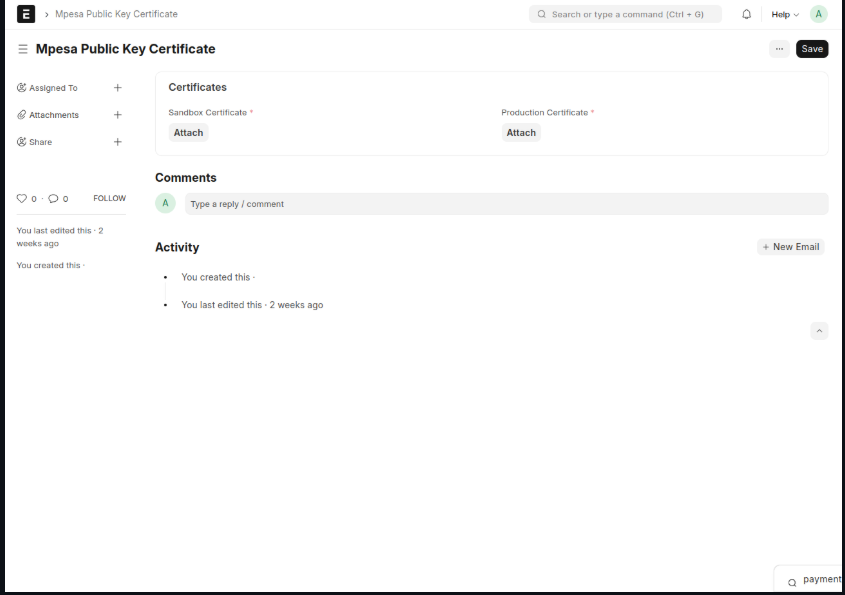
Task: Click the payment text in bottom widget
Action: 822,579
